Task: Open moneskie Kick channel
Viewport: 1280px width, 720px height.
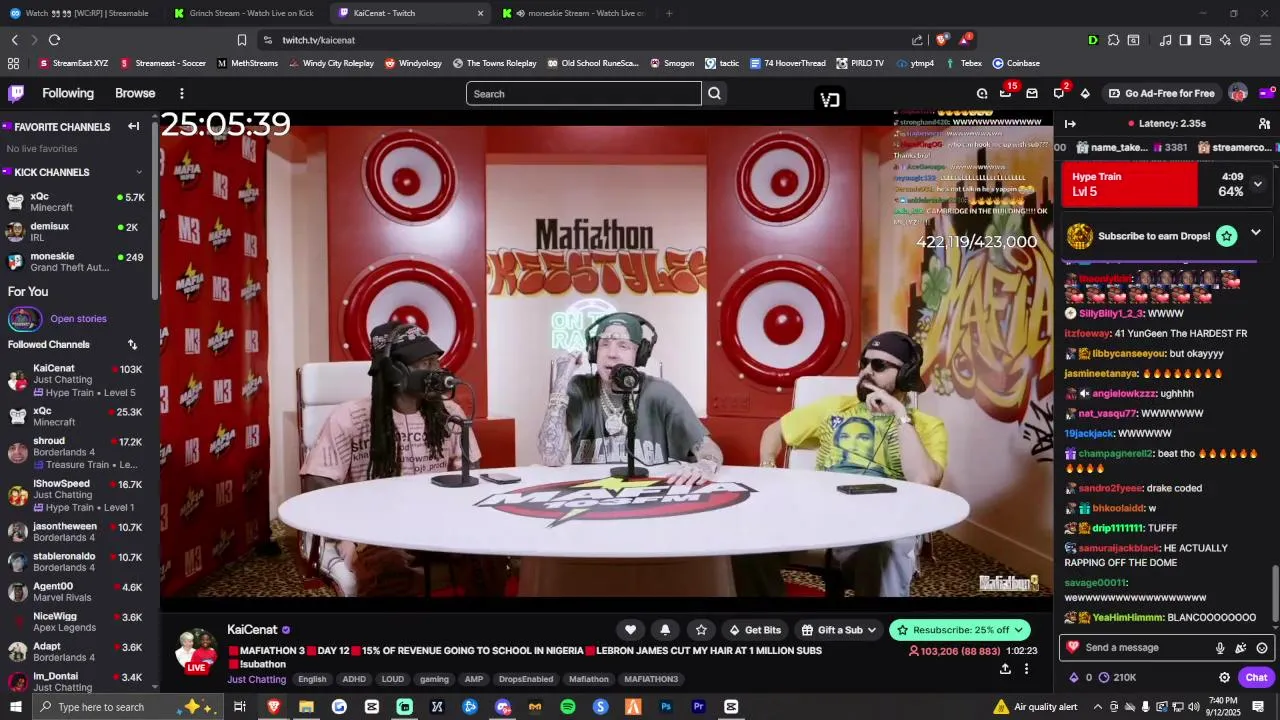Action: [x=78, y=262]
